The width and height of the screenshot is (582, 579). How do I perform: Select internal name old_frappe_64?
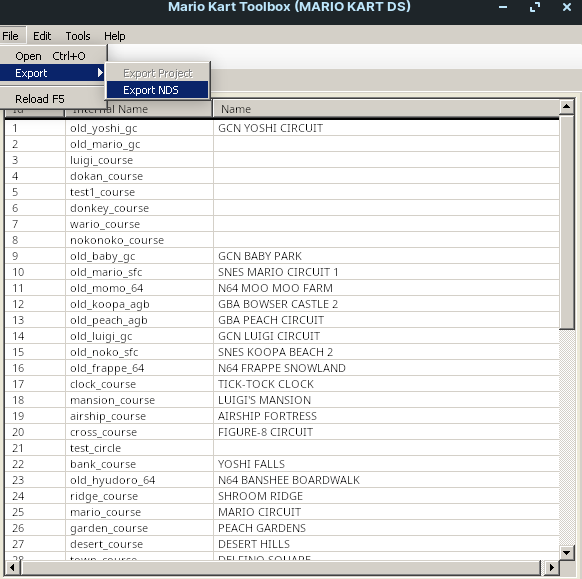click(x=139, y=368)
